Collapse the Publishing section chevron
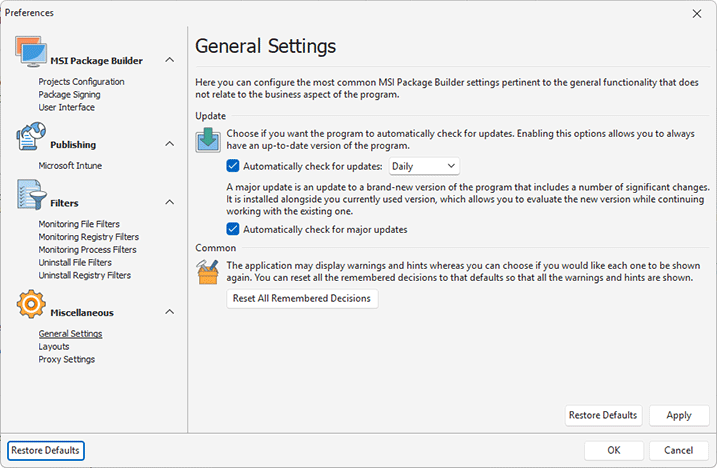 click(x=169, y=144)
